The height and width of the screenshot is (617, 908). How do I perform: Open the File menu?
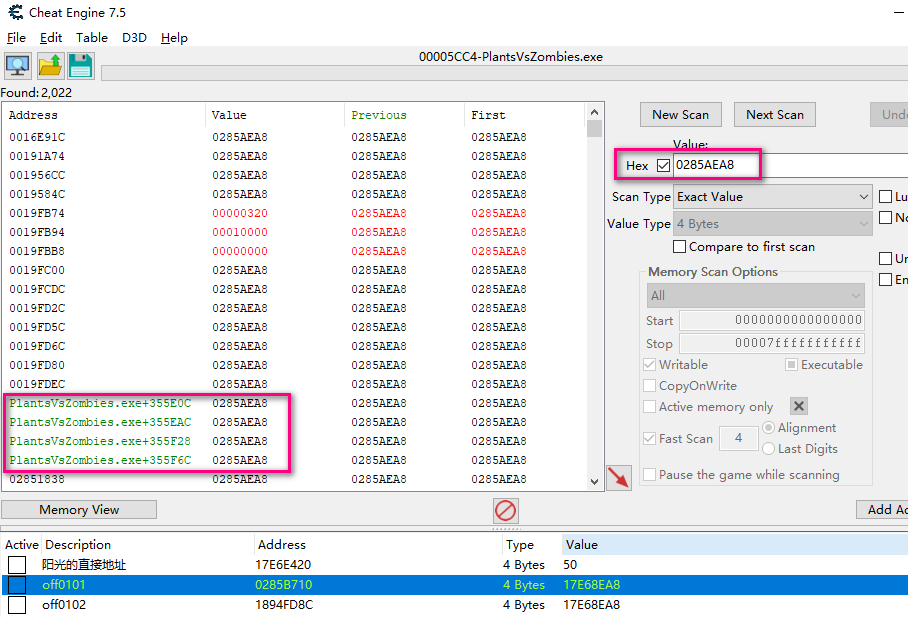click(x=16, y=38)
